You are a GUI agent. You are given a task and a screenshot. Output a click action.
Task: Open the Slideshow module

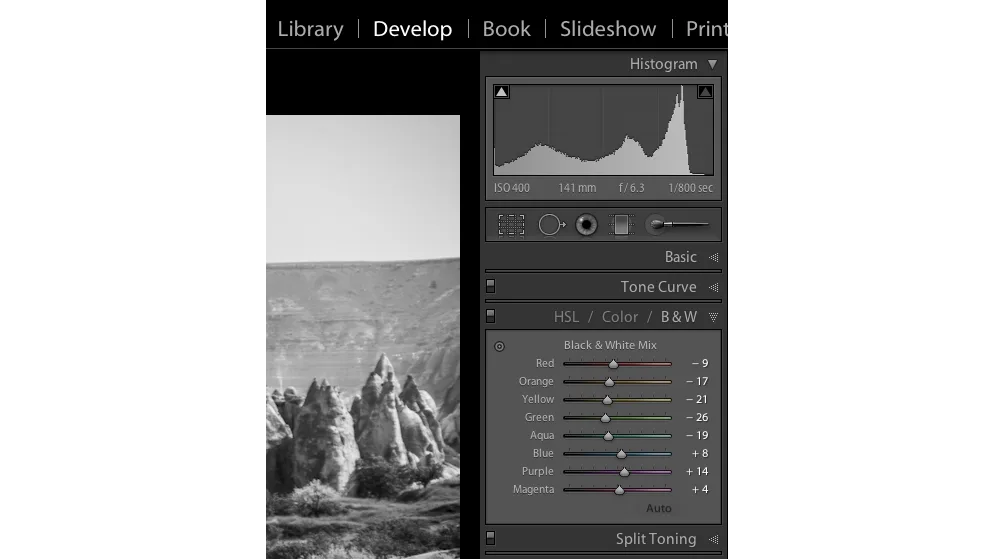(x=608, y=29)
